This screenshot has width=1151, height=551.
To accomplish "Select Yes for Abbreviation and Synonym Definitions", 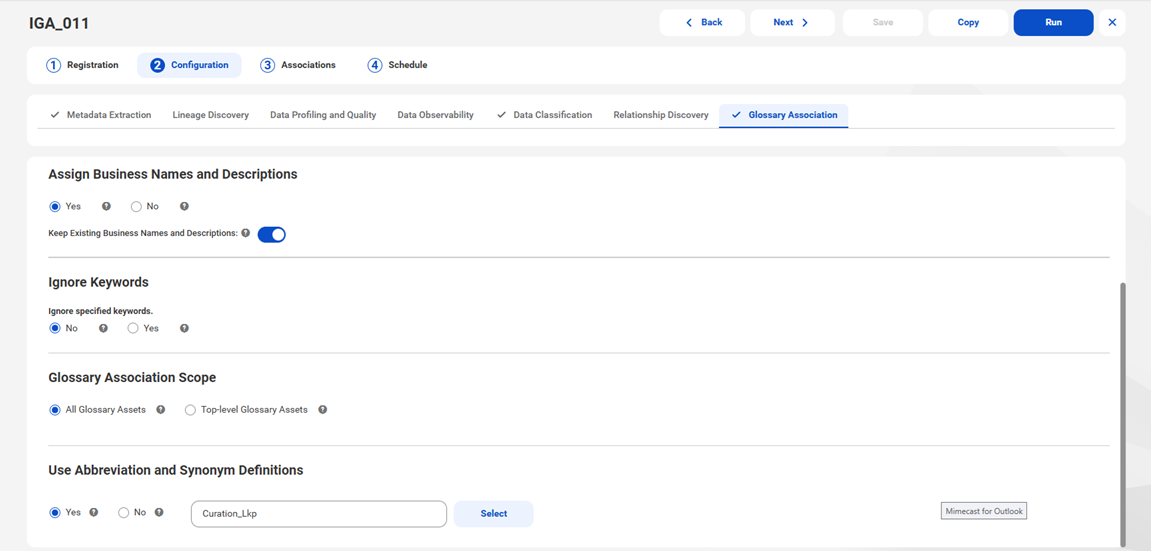I will point(54,512).
